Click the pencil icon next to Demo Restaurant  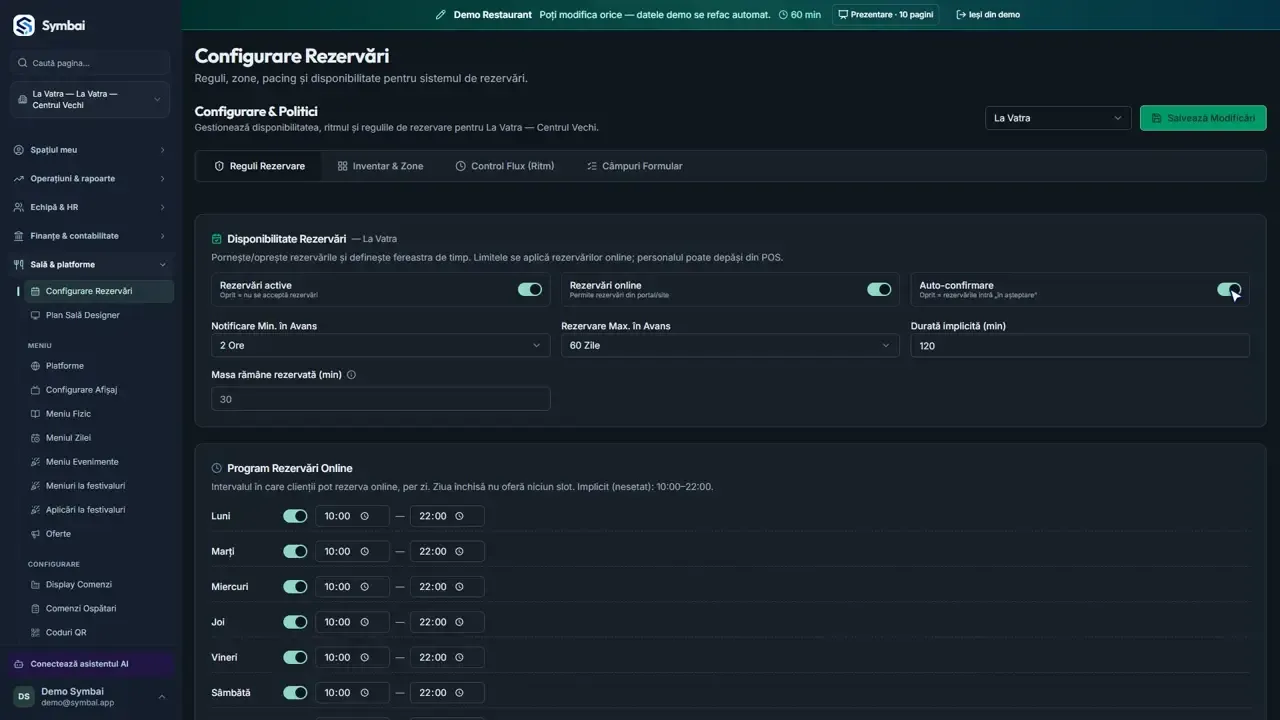441,15
